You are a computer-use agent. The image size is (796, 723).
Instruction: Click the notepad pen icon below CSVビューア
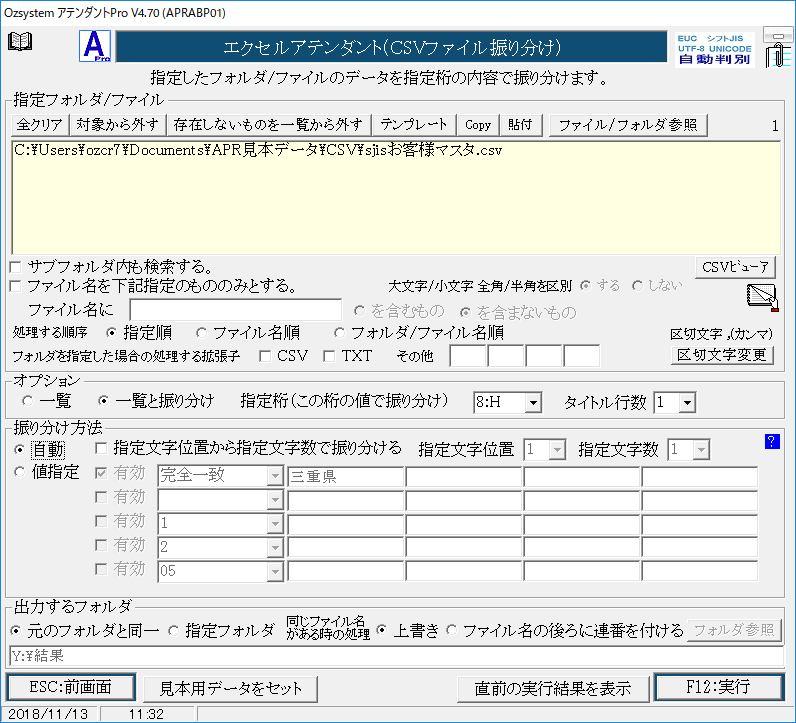click(762, 298)
